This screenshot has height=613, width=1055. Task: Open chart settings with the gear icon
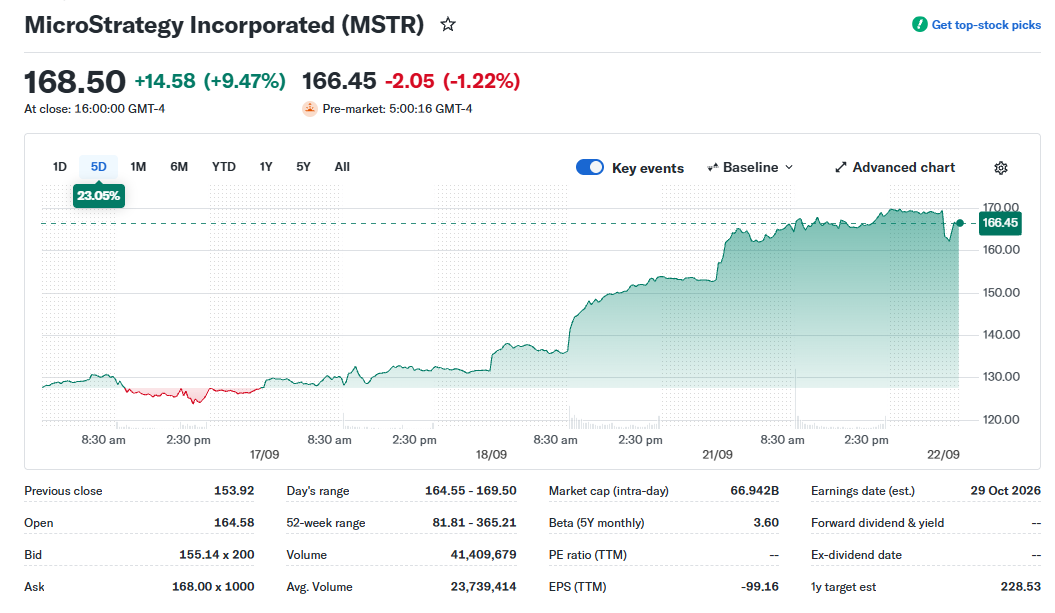click(x=1001, y=168)
